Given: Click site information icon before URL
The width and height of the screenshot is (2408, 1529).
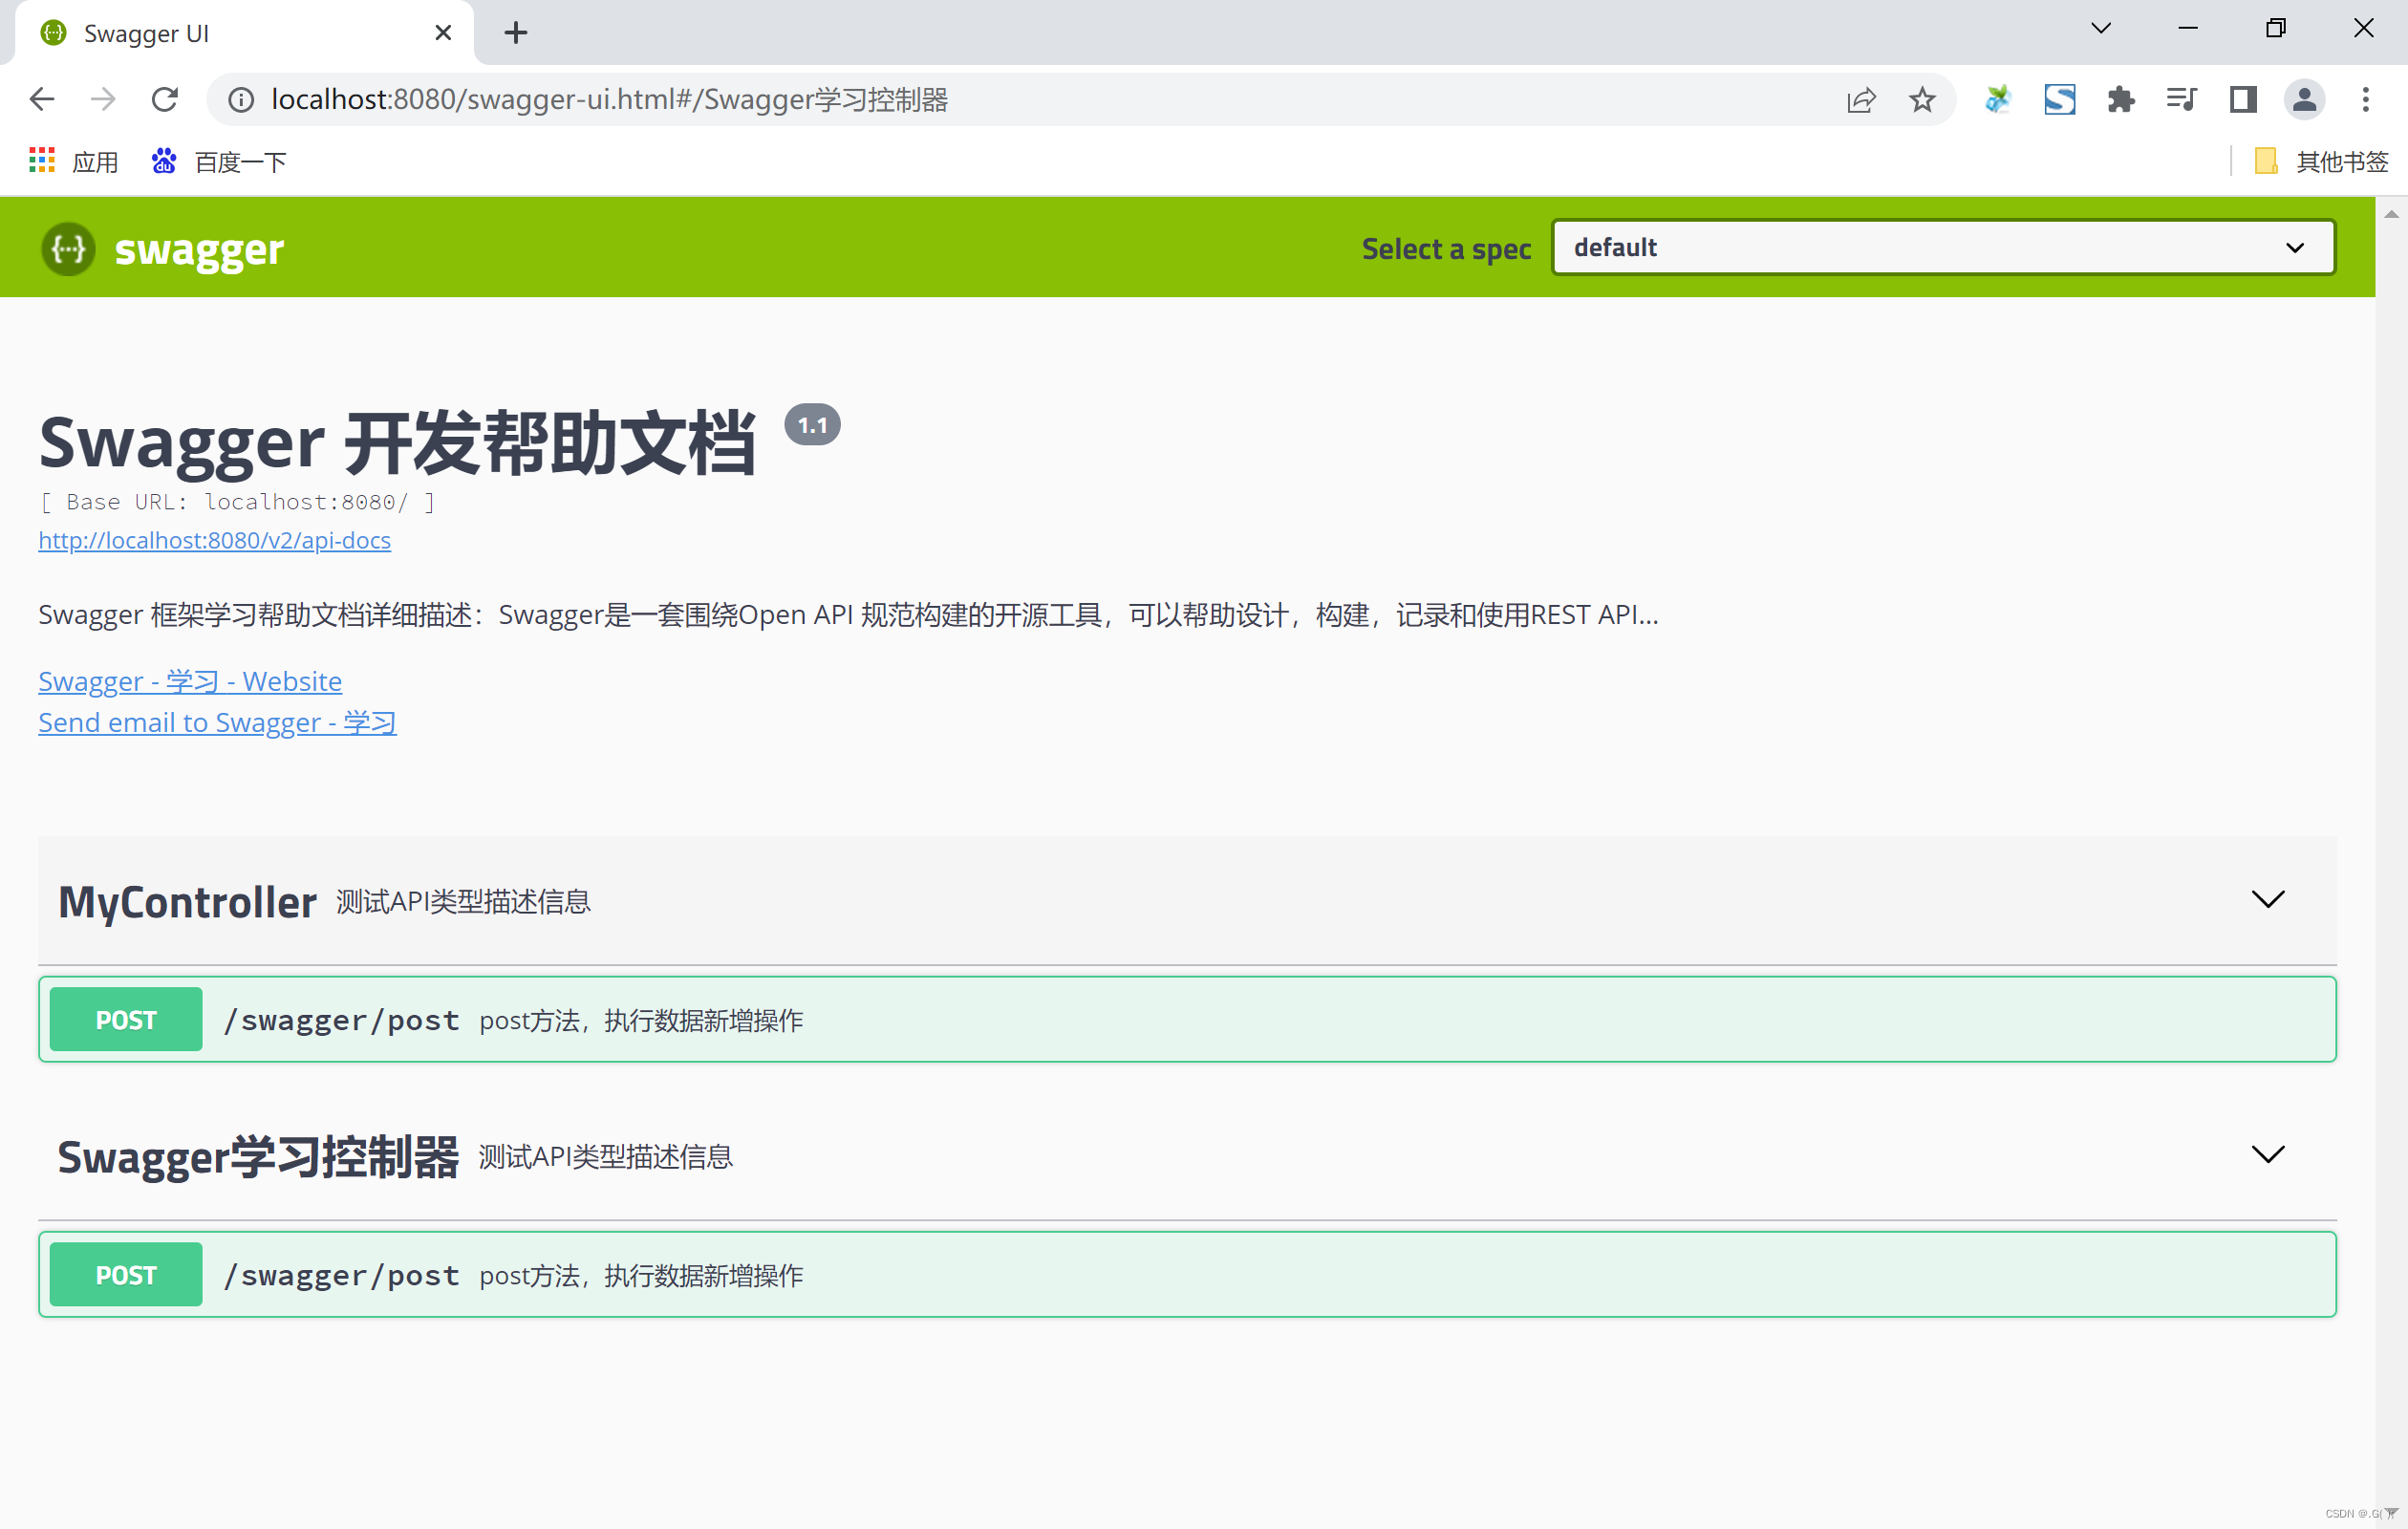Looking at the screenshot, I should click(x=241, y=99).
